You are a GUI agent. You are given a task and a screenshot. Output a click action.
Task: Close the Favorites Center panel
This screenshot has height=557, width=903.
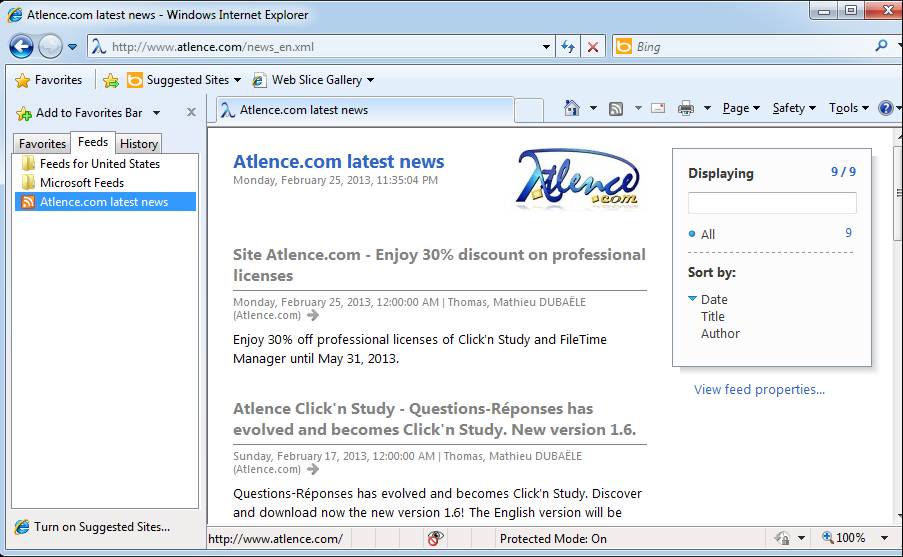pos(191,112)
